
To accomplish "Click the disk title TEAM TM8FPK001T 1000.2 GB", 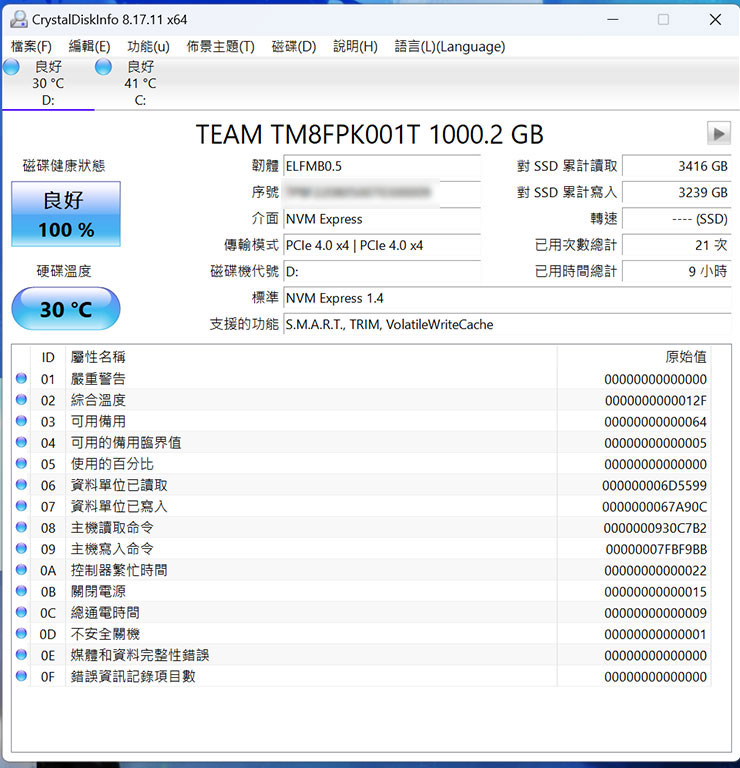I will [370, 134].
